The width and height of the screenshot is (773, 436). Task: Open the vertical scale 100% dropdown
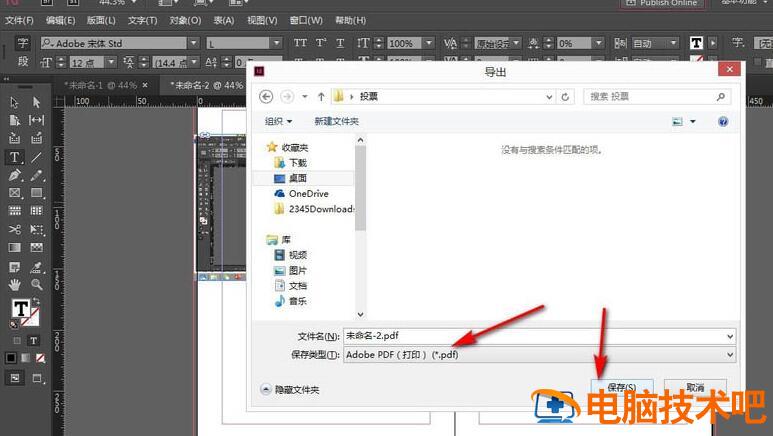tap(428, 43)
